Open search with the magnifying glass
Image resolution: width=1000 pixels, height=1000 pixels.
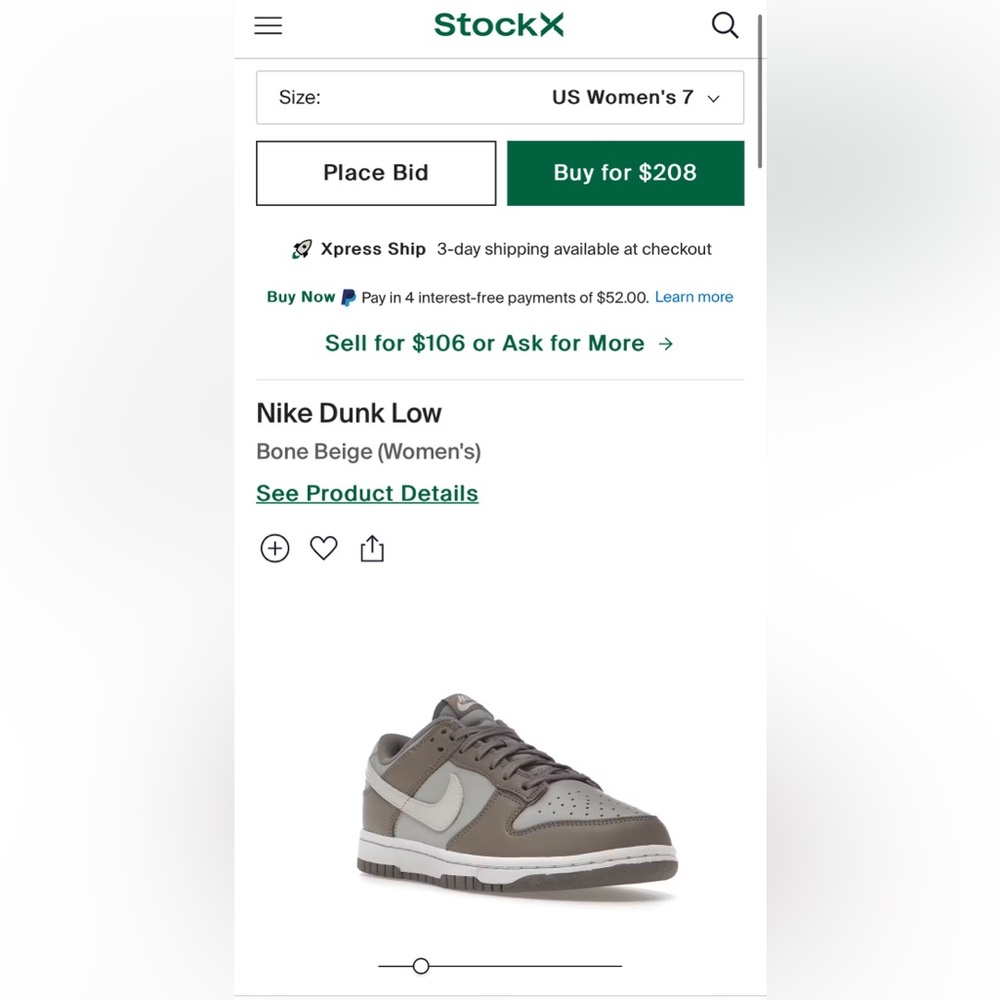[725, 25]
